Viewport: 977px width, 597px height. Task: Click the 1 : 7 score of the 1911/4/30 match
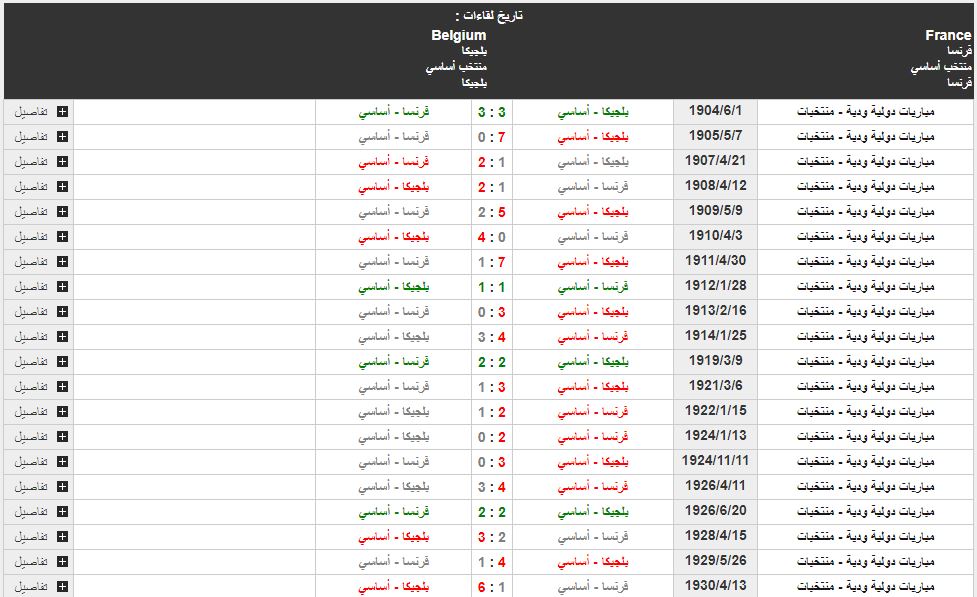(492, 262)
